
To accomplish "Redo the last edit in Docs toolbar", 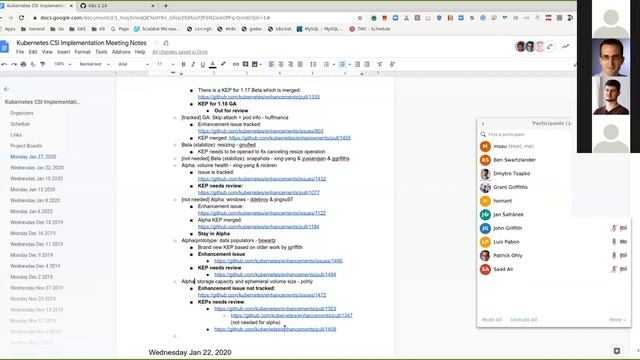I will click(14, 64).
